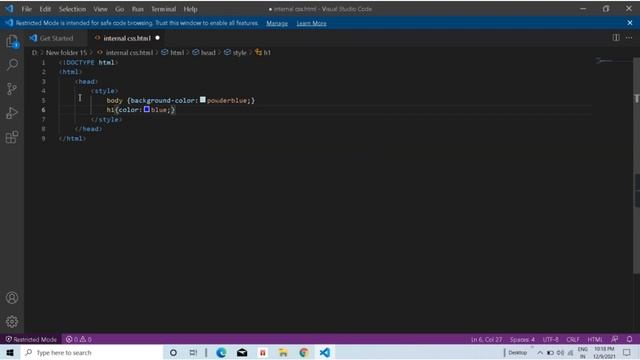This screenshot has width=640, height=360.
Task: Open the Action Center notification icon
Action: point(627,353)
